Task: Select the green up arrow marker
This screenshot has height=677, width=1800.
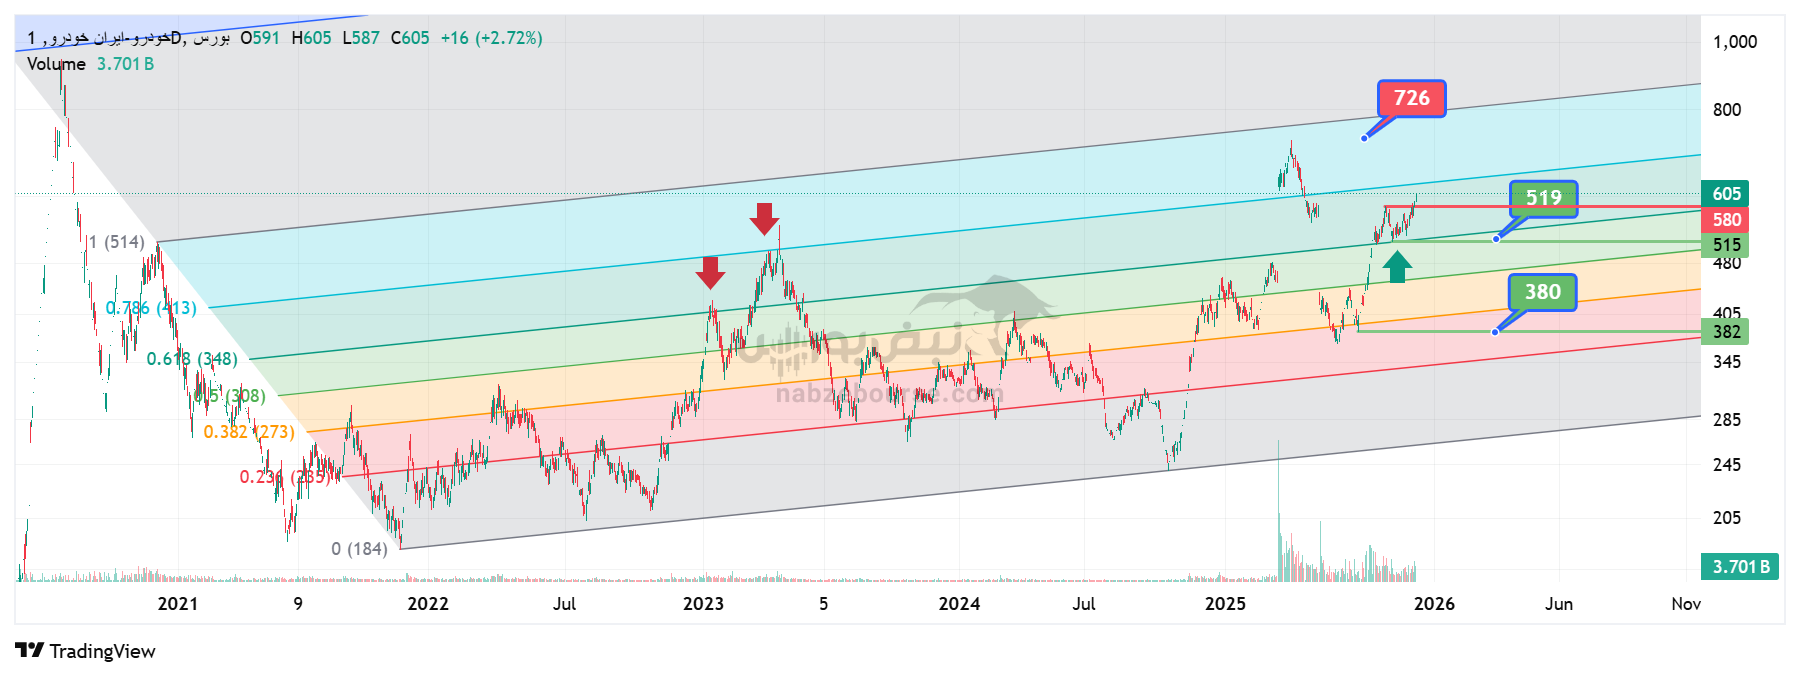Action: click(x=1397, y=267)
